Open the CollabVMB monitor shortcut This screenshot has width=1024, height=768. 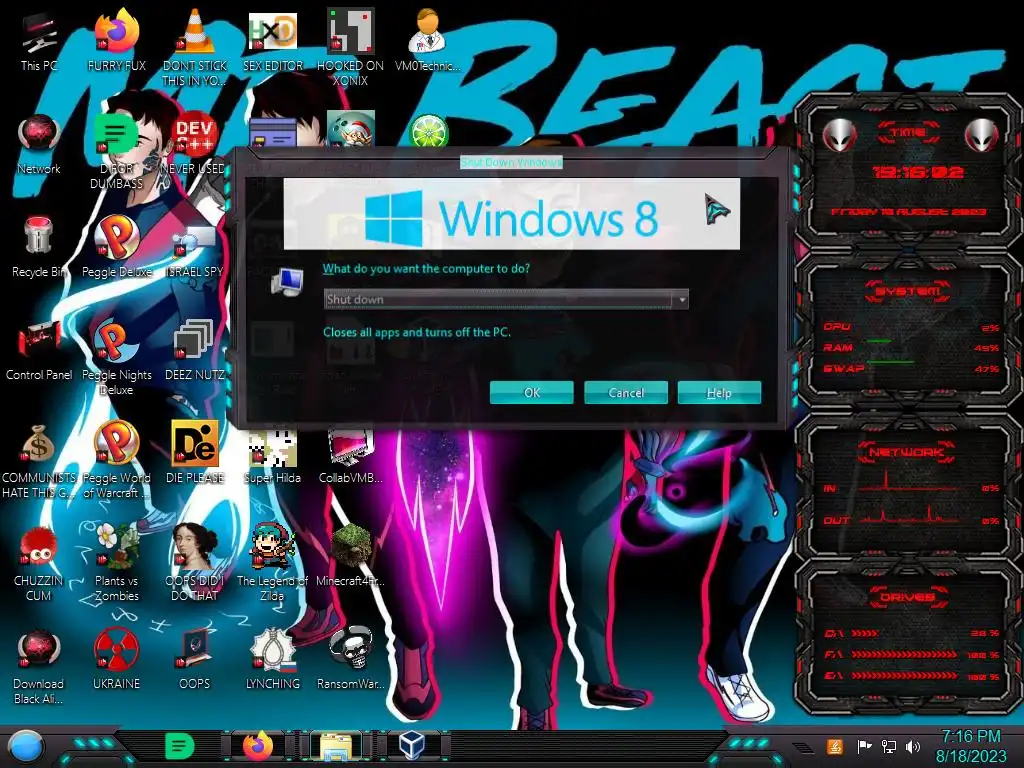350,457
